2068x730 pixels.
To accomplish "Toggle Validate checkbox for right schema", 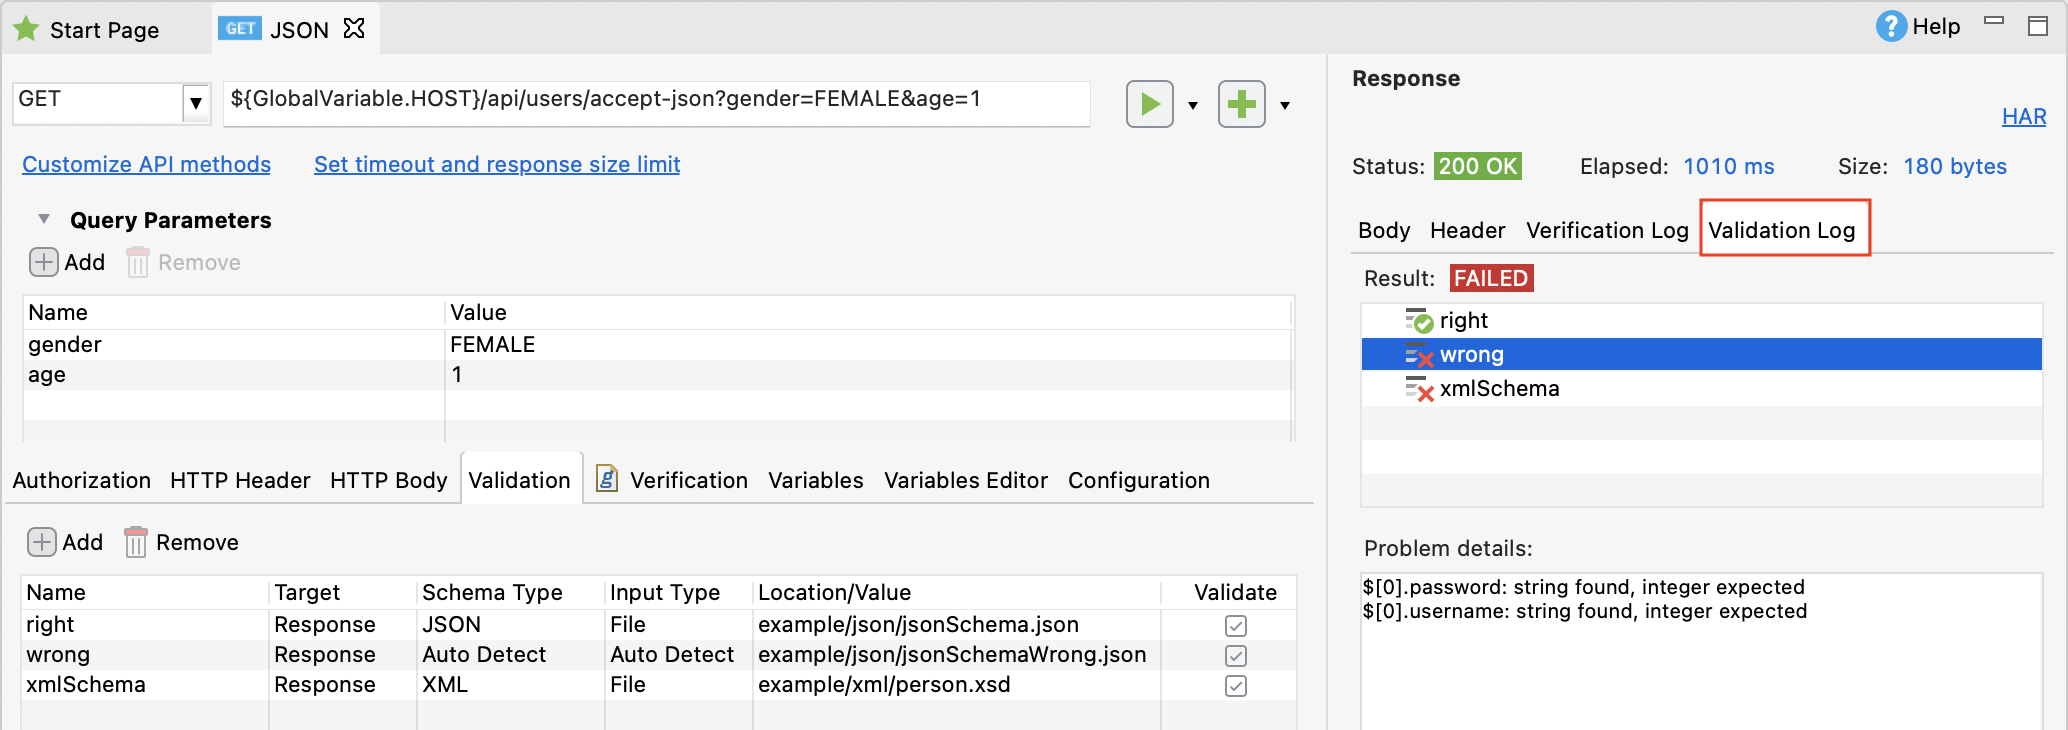I will 1236,626.
